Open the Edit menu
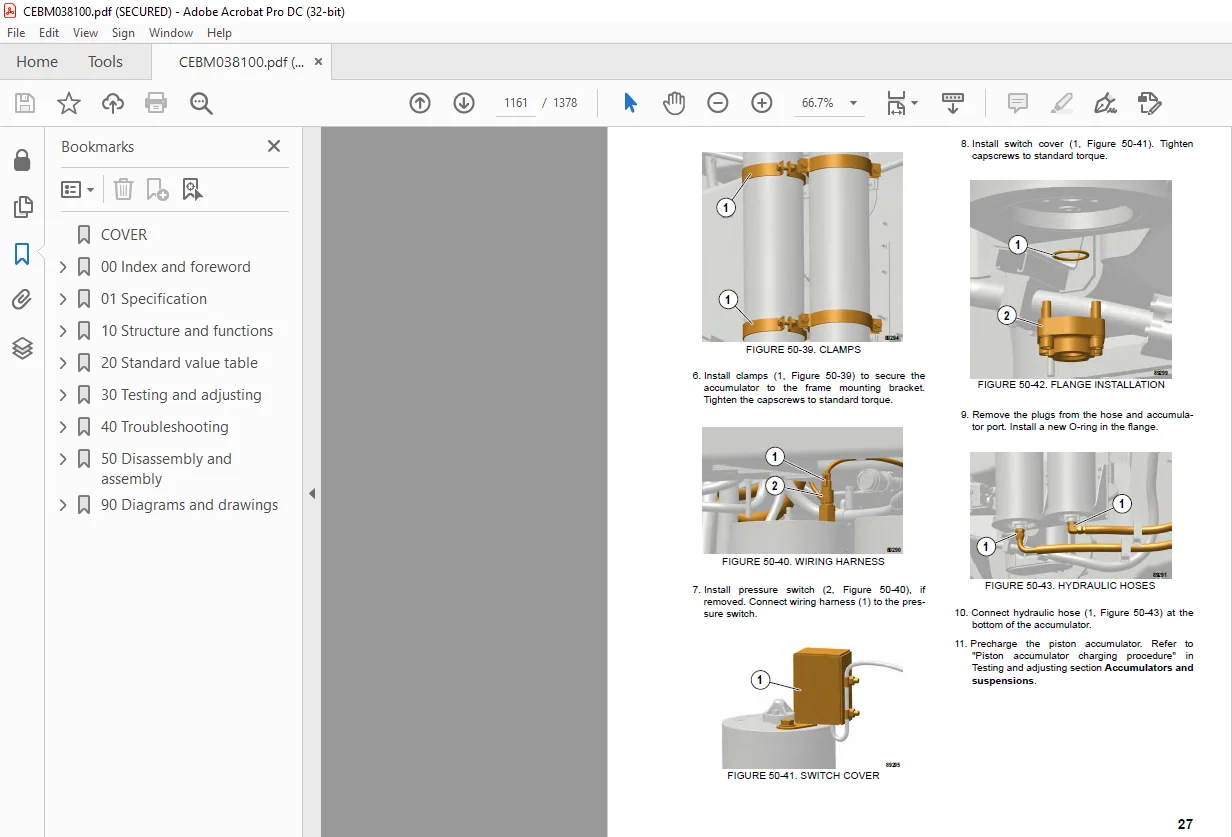Image resolution: width=1232 pixels, height=837 pixels. (x=49, y=33)
